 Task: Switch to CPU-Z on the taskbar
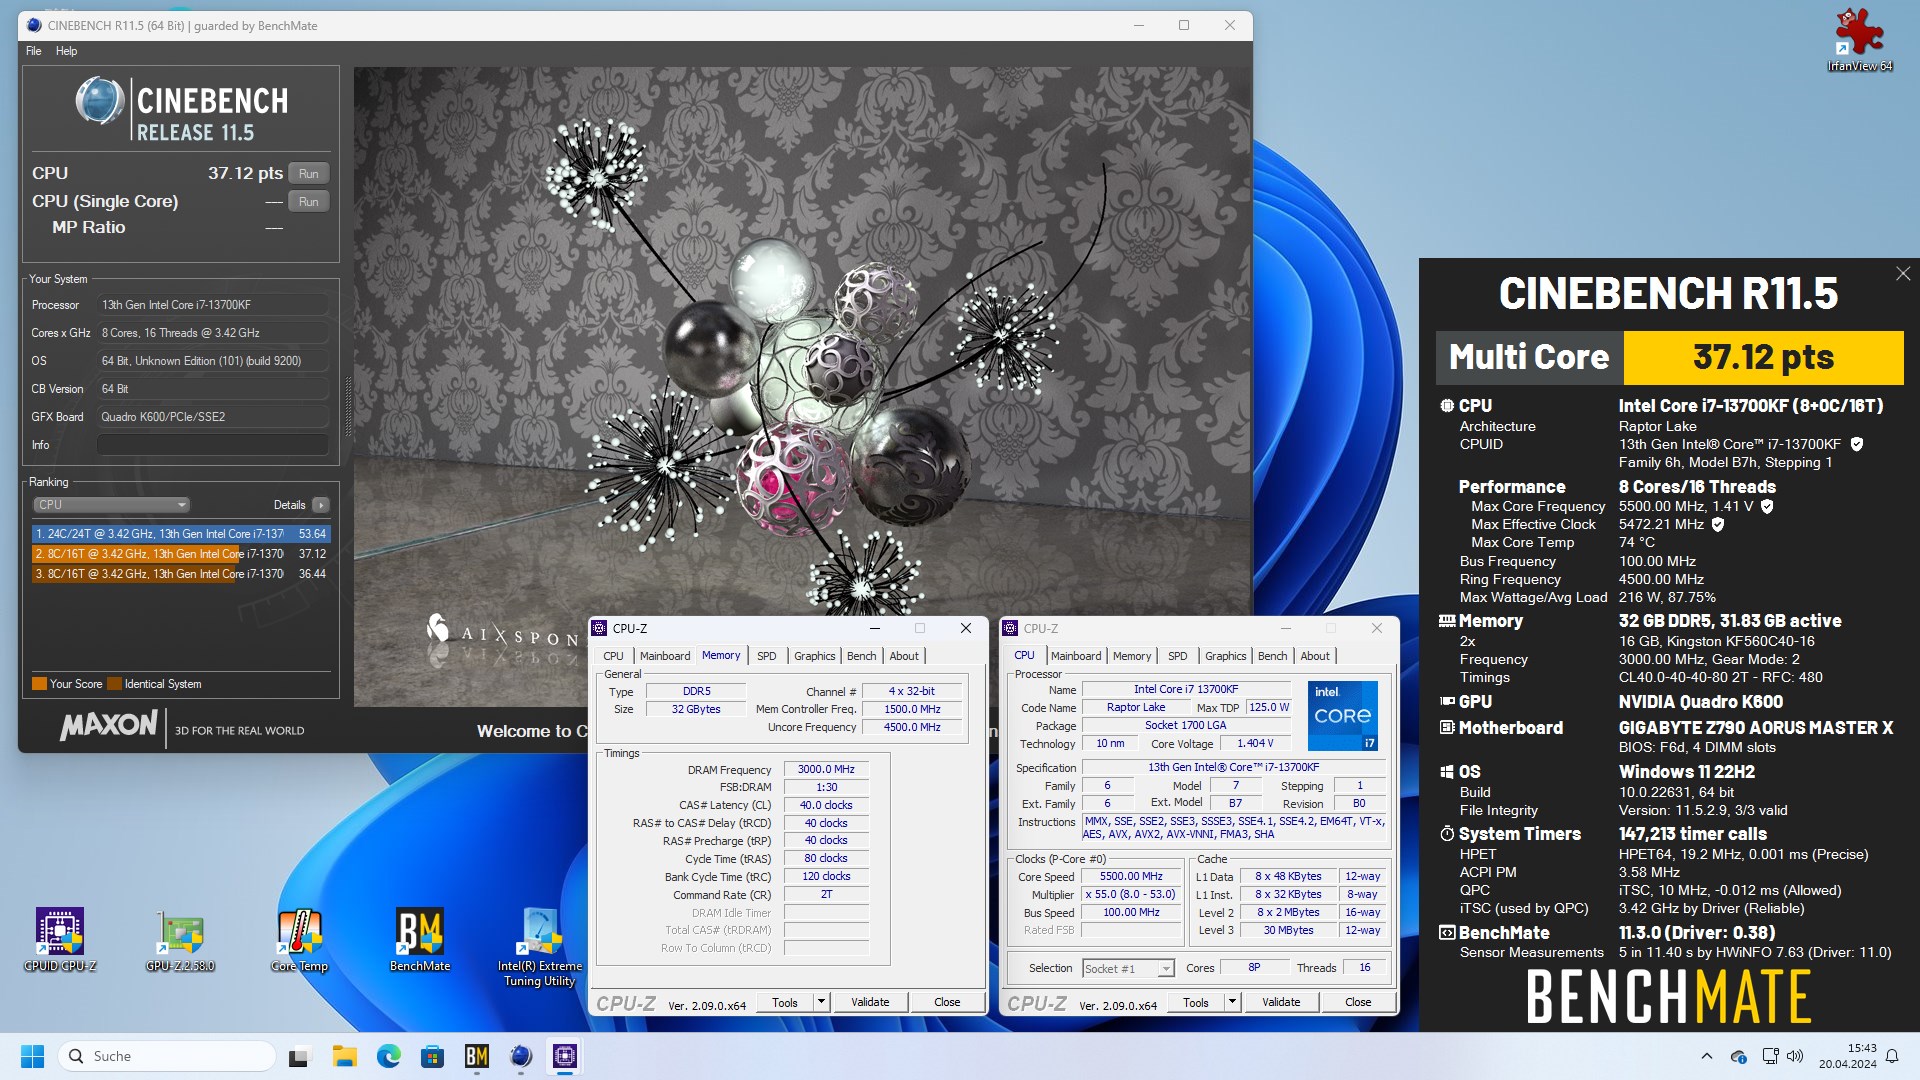(565, 1056)
